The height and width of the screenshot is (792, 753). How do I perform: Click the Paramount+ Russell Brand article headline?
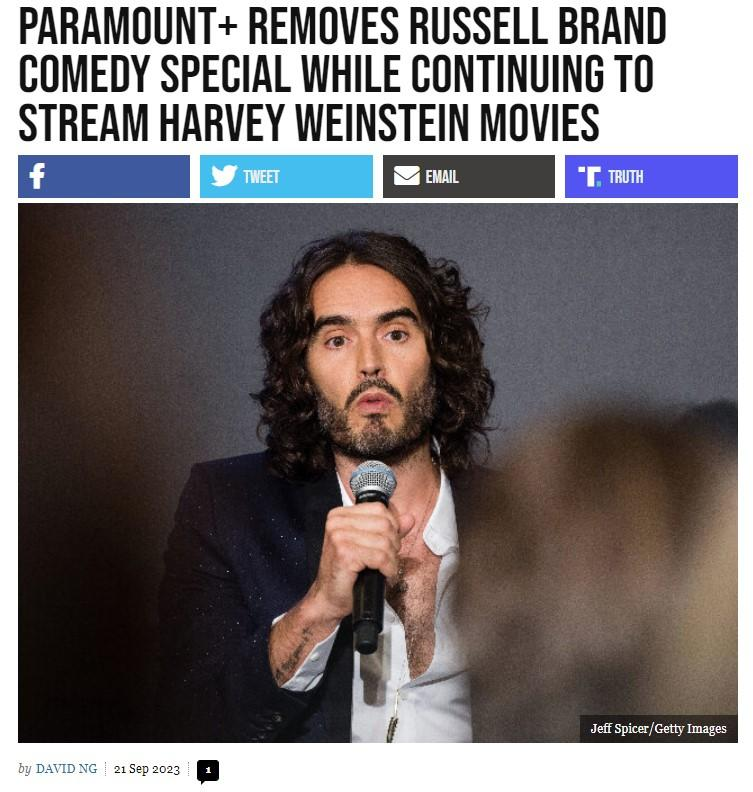[342, 74]
